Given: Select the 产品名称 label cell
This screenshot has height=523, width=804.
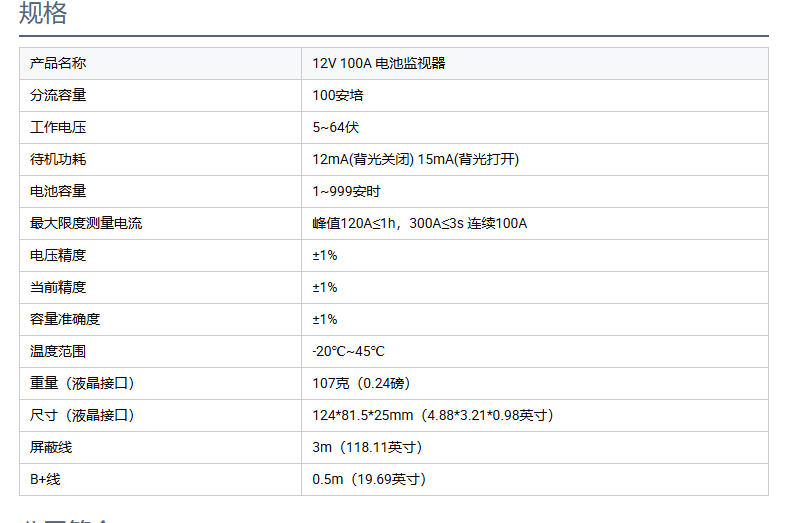Looking at the screenshot, I should pyautogui.click(x=58, y=63).
